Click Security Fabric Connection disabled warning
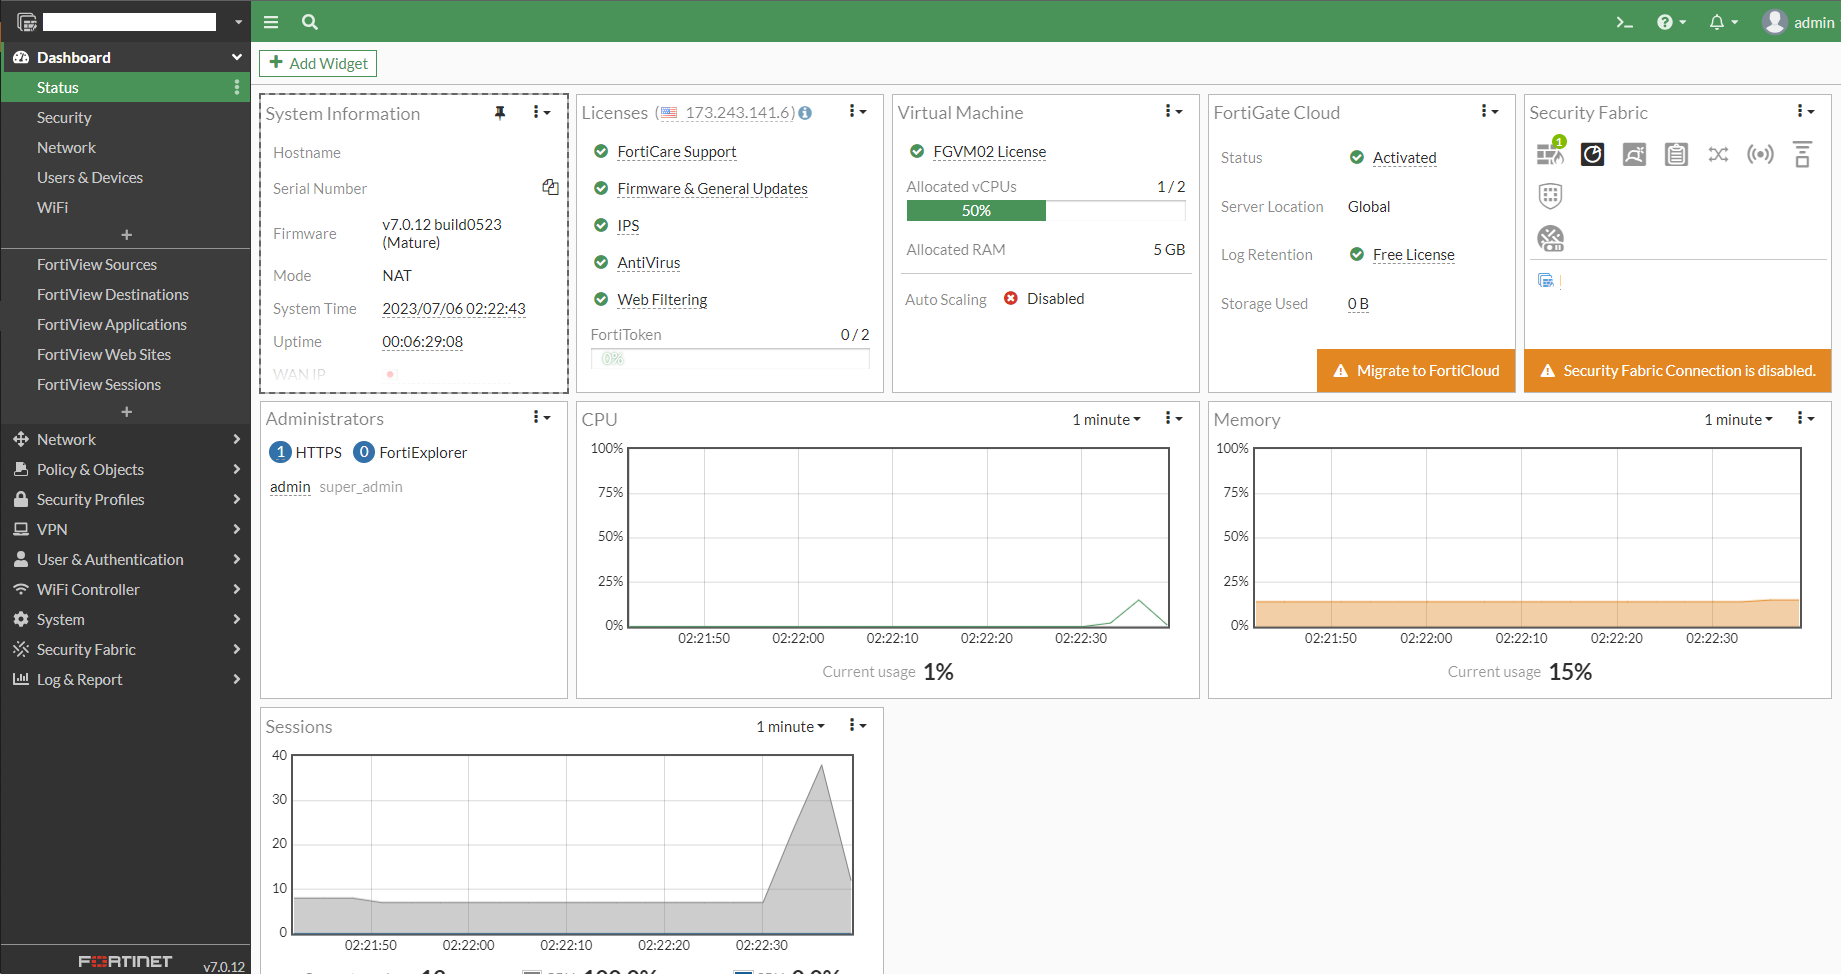This screenshot has width=1841, height=974. point(1677,370)
